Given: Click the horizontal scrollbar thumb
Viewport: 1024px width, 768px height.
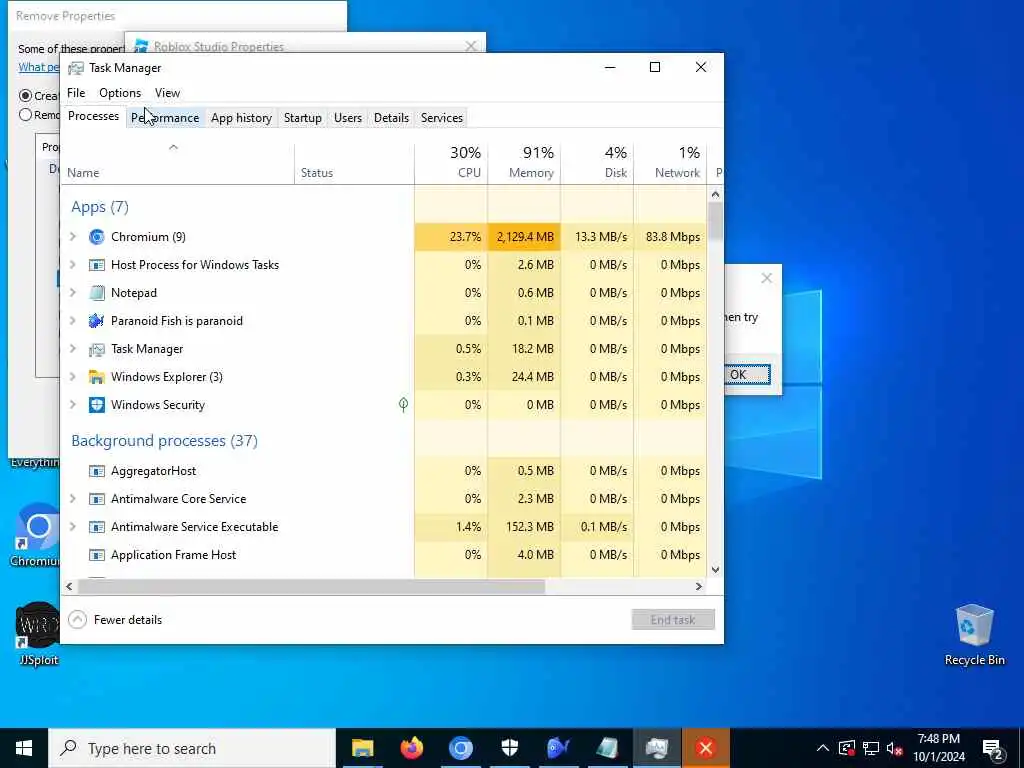Looking at the screenshot, I should coord(312,586).
